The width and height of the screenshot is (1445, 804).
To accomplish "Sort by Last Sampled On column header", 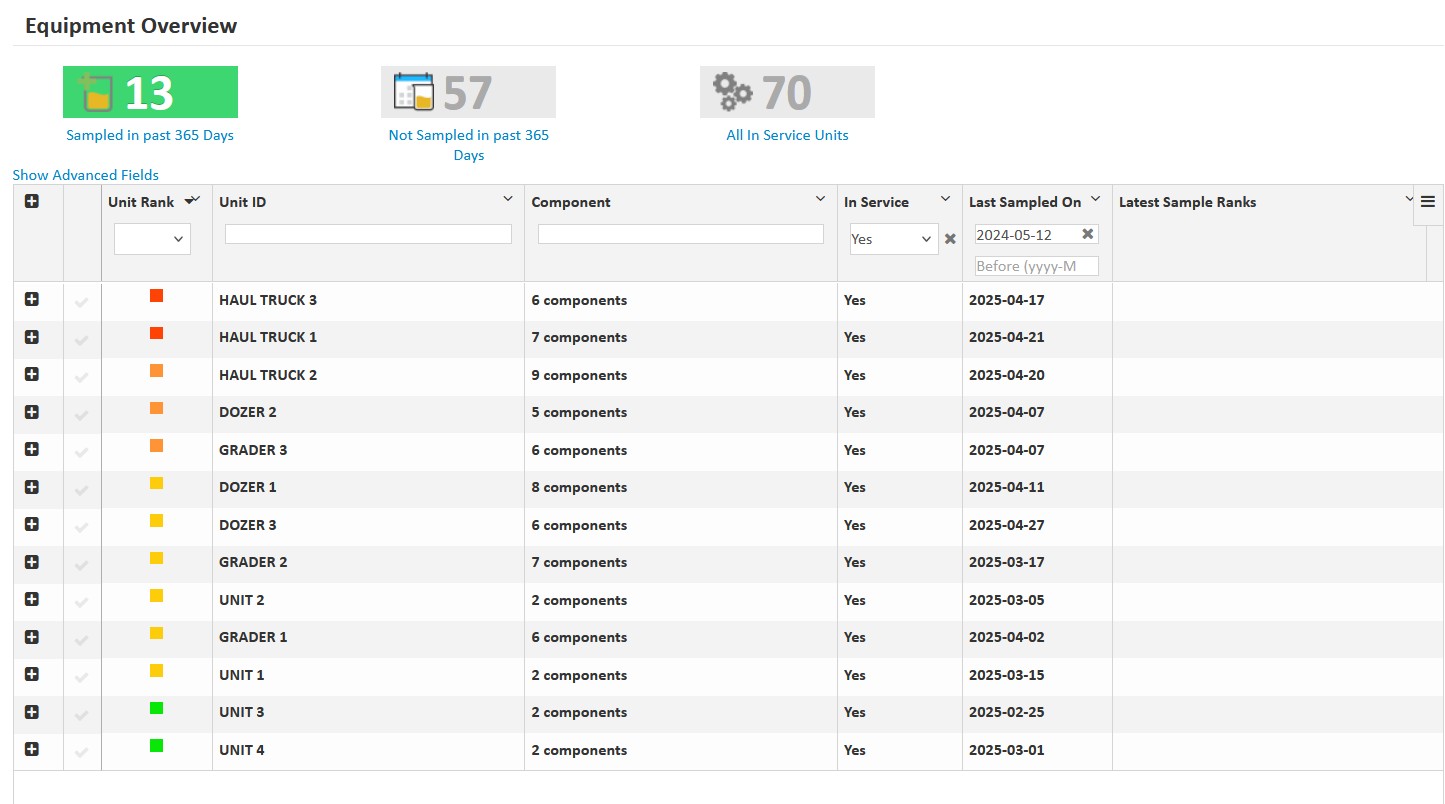I will point(1024,202).
